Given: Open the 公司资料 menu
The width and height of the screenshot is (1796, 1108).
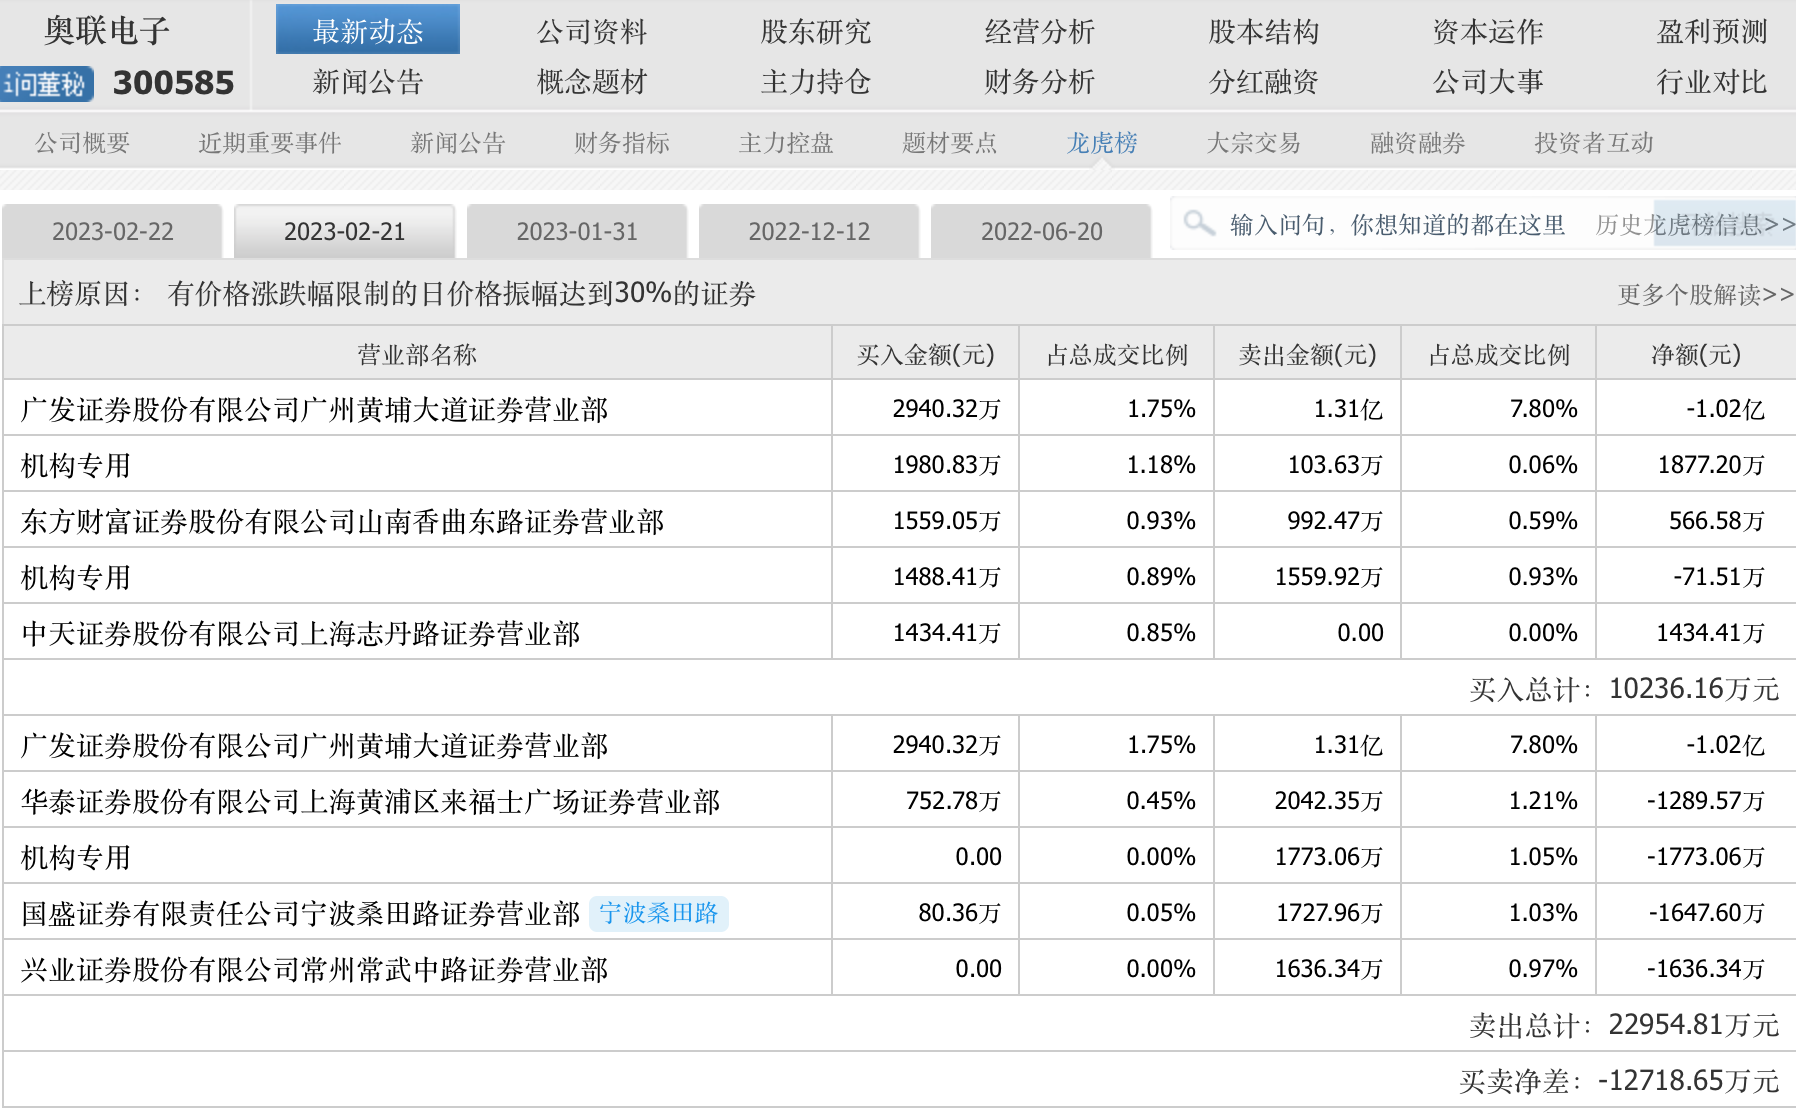Looking at the screenshot, I should [x=592, y=32].
